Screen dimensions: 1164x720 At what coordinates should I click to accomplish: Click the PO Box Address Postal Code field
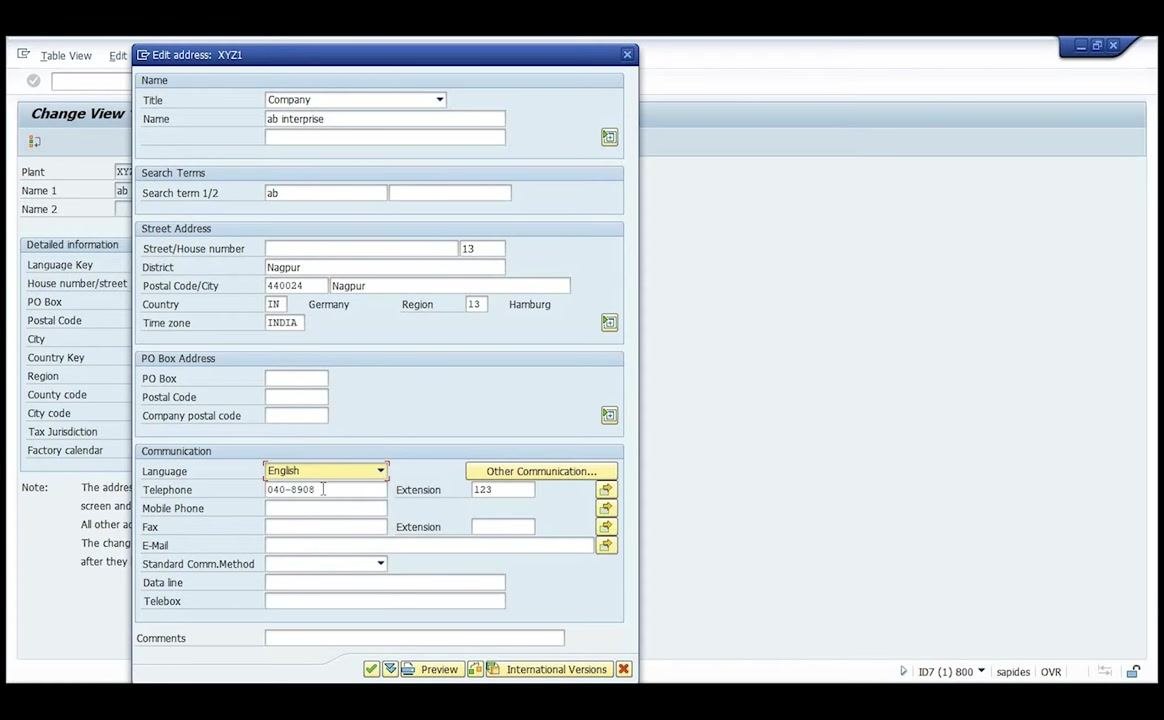296,397
